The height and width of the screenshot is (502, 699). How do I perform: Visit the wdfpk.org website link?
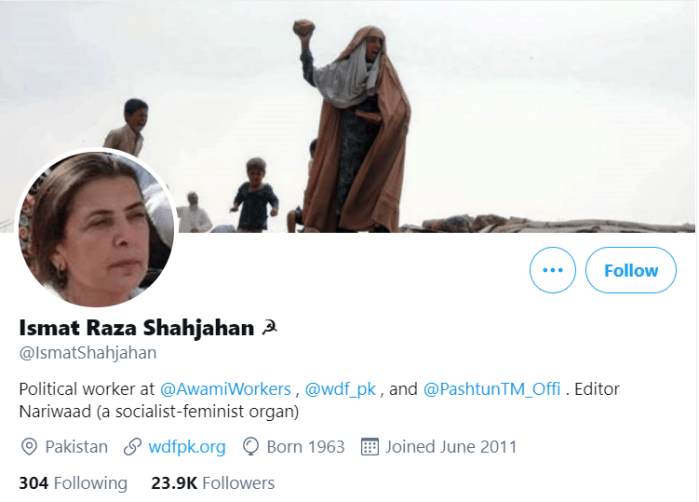187,447
